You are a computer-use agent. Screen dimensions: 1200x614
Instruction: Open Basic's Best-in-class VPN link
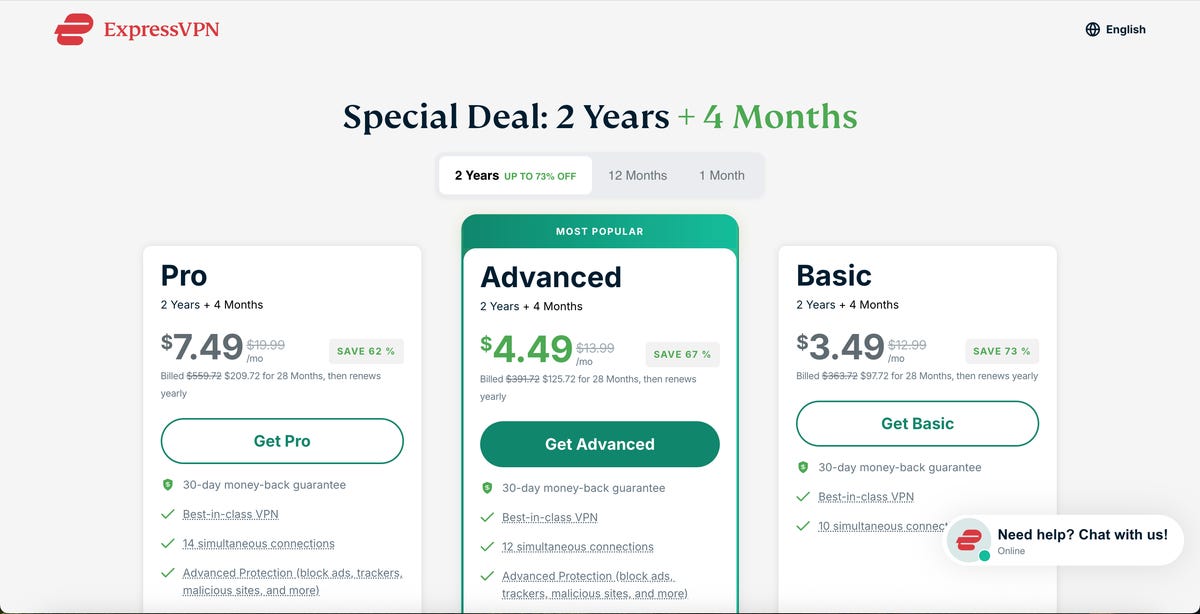[866, 497]
